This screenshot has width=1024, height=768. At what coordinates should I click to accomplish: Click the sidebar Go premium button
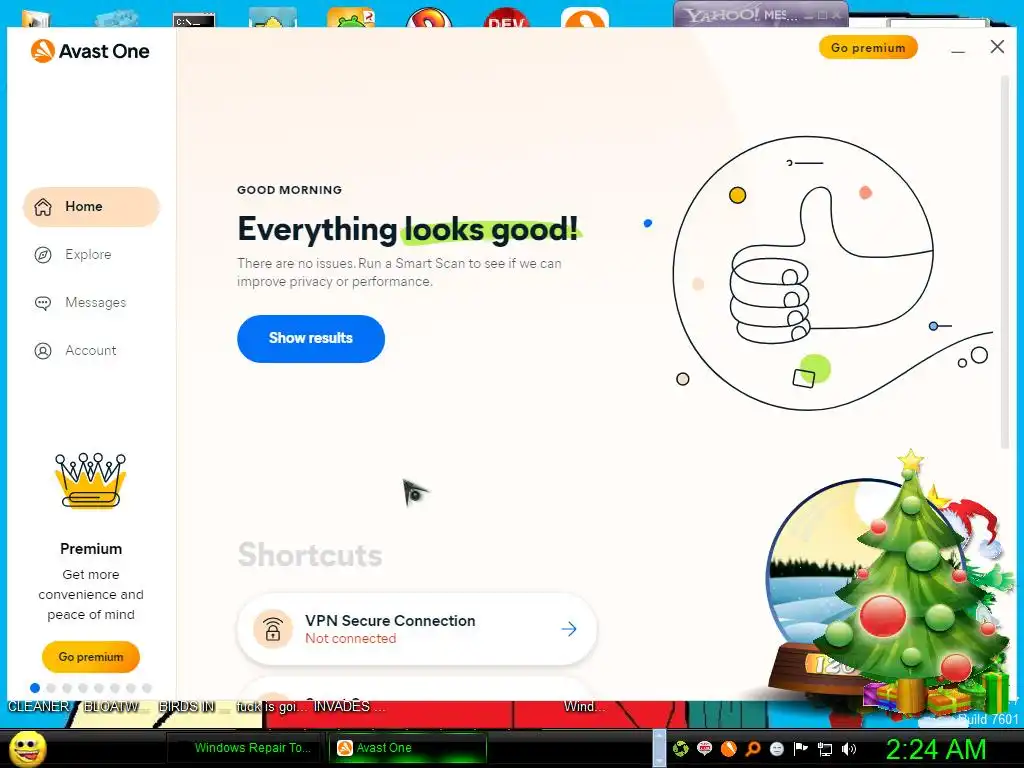[91, 657]
